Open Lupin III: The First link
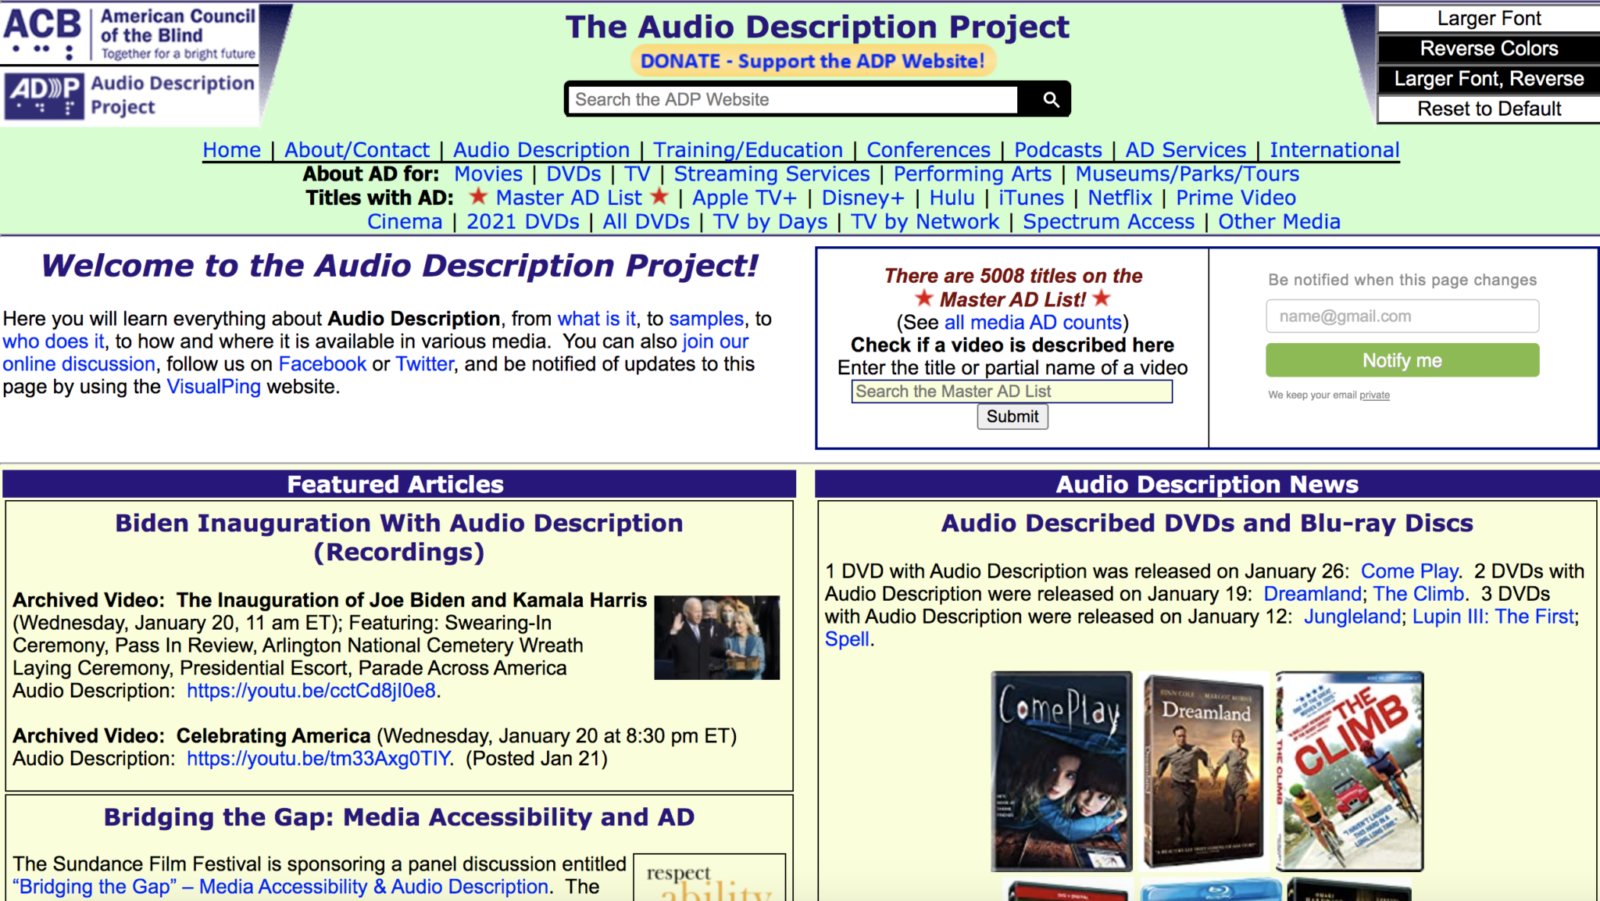This screenshot has width=1600, height=901. pos(1493,617)
